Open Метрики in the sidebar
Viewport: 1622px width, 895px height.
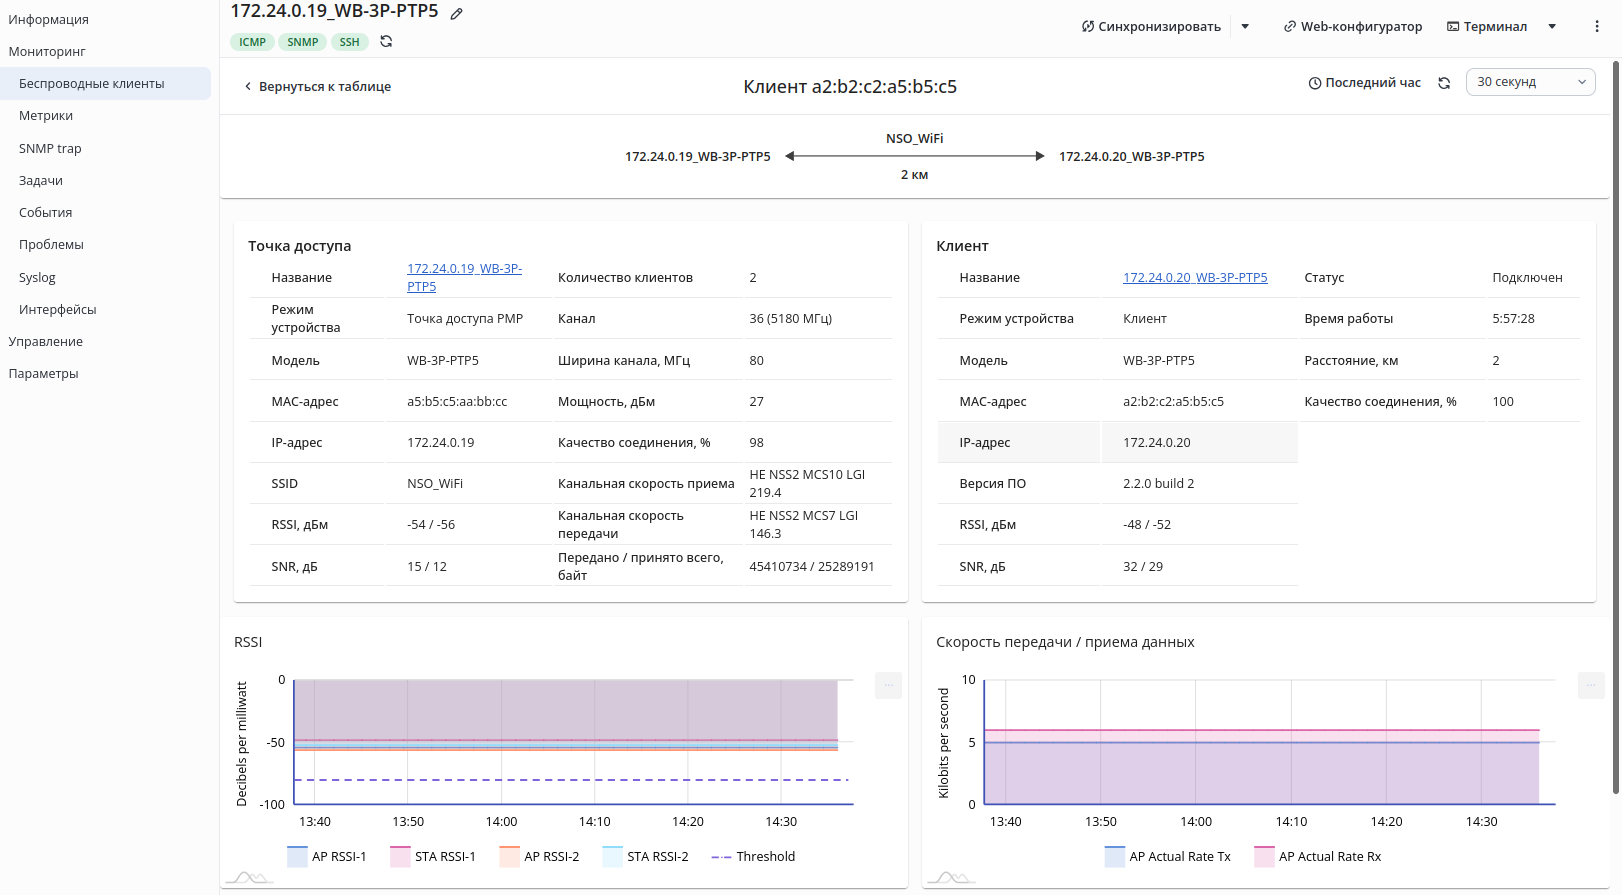click(x=46, y=116)
